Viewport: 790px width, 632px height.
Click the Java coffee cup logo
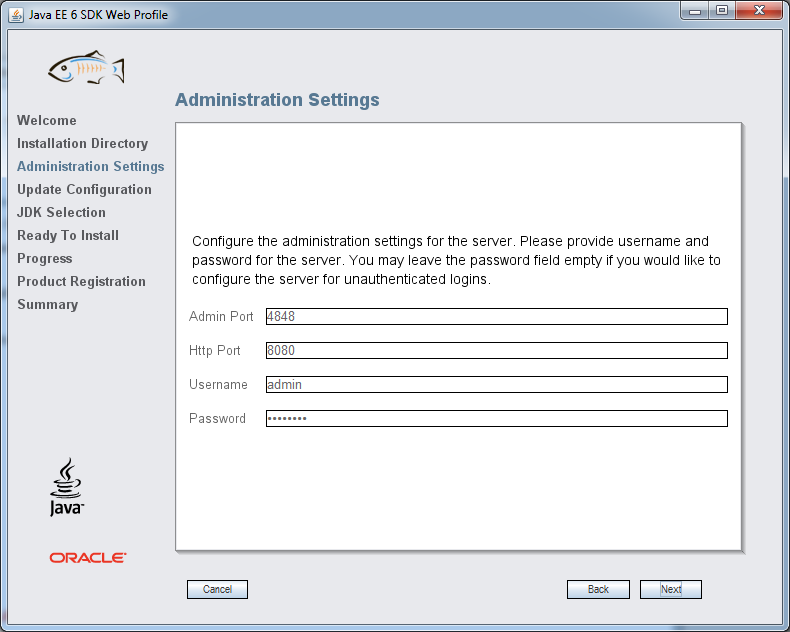tap(67, 487)
